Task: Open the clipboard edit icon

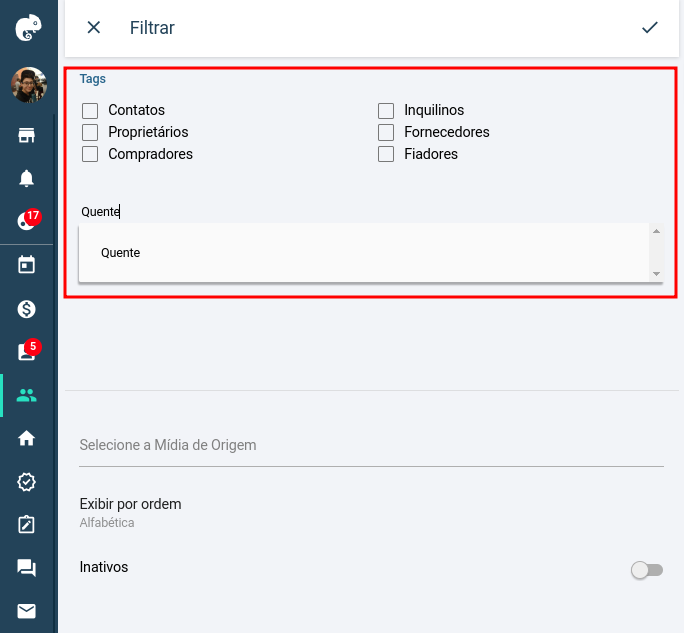Action: coord(27,524)
